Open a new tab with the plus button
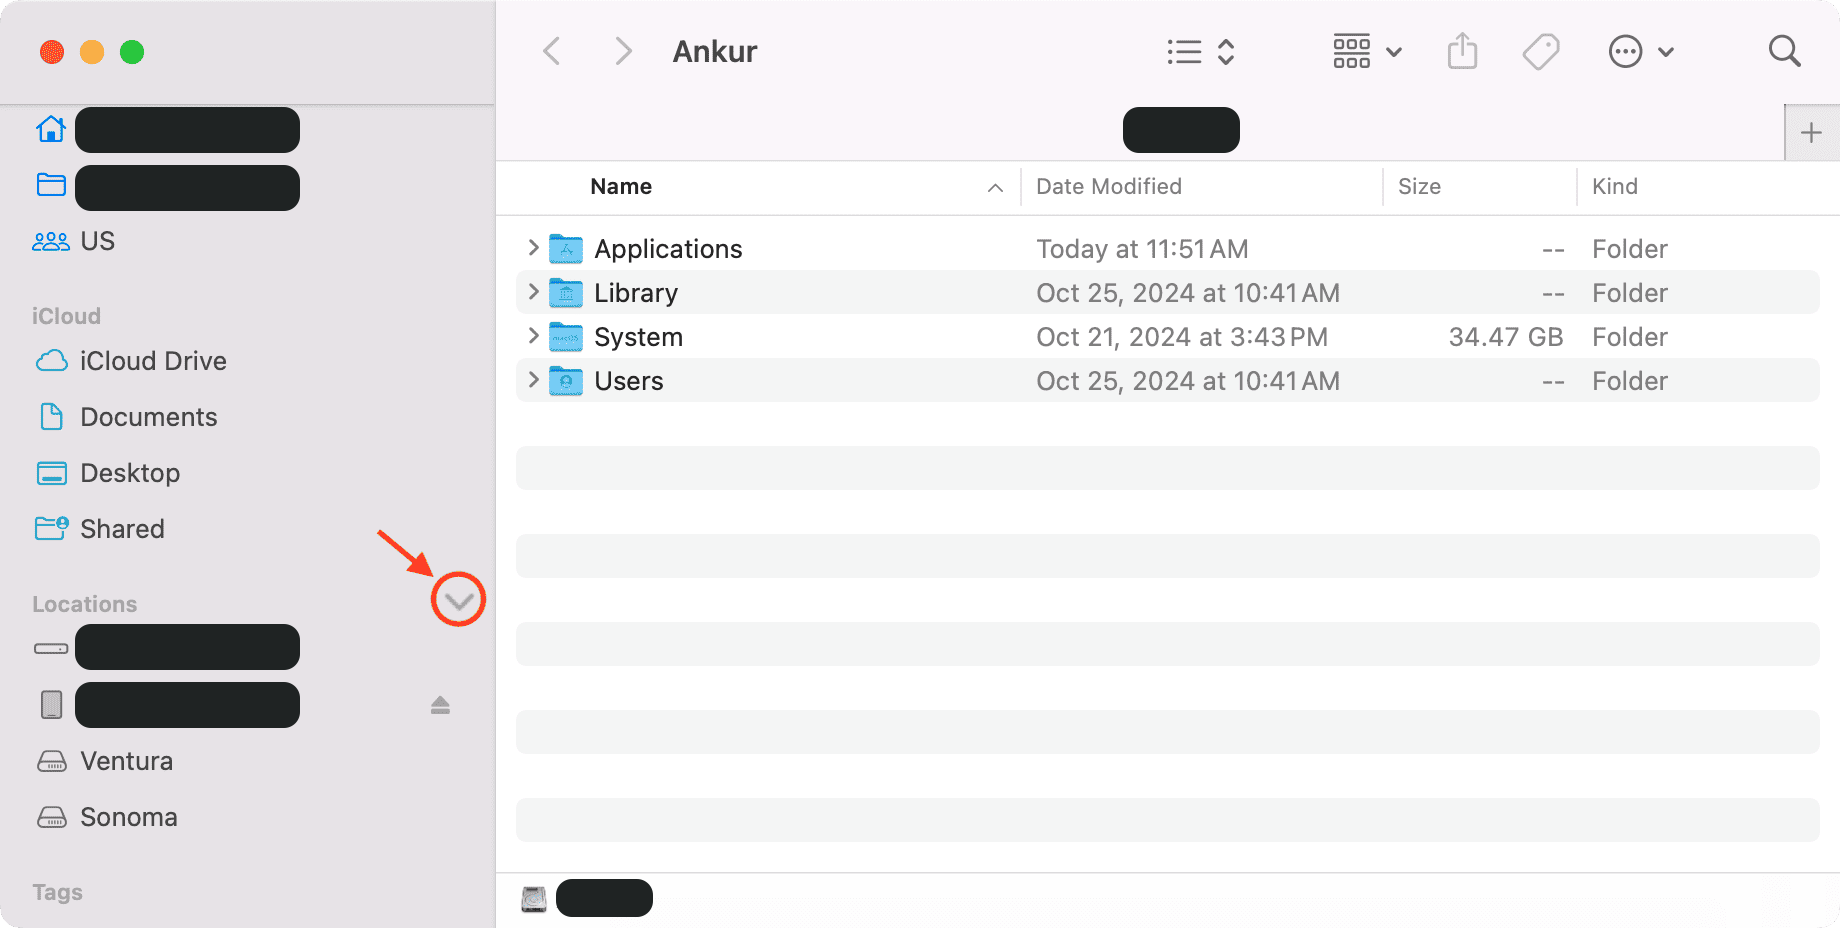Viewport: 1840px width, 928px height. (1811, 131)
